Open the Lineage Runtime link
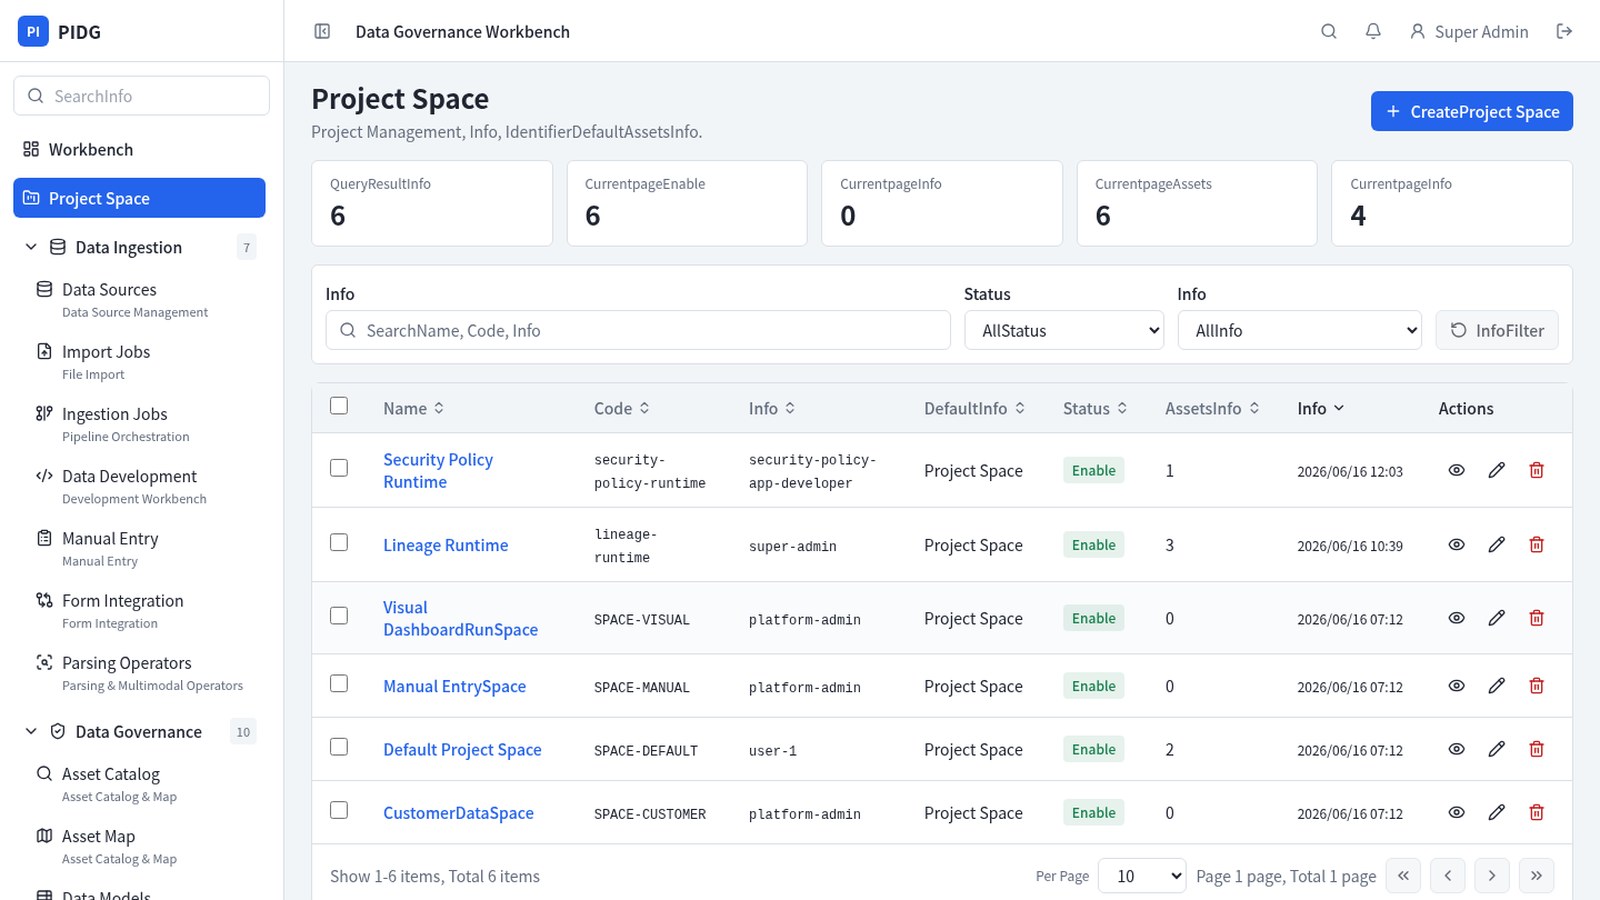Viewport: 1600px width, 900px height. coord(445,545)
